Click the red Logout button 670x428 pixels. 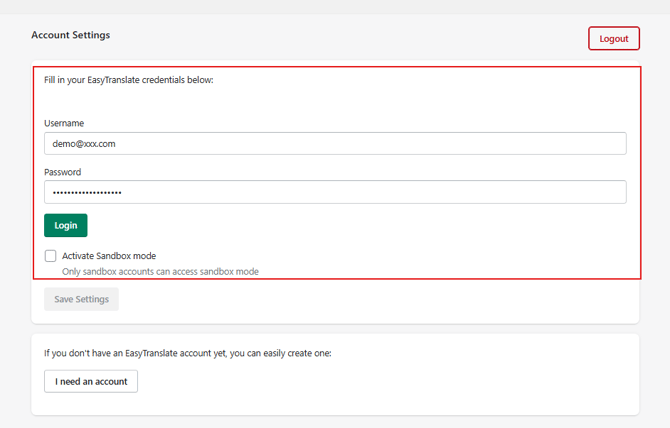tap(613, 38)
